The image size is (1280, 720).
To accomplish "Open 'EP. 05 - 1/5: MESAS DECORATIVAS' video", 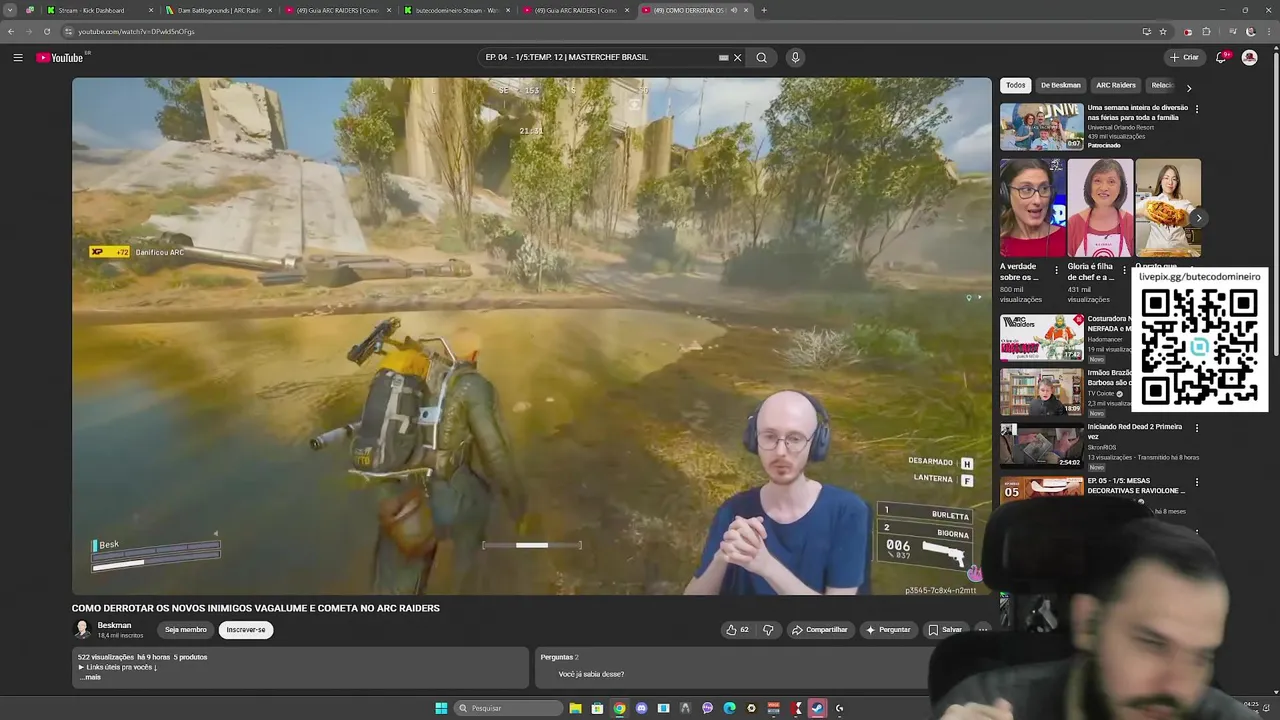I will pyautogui.click(x=1136, y=485).
